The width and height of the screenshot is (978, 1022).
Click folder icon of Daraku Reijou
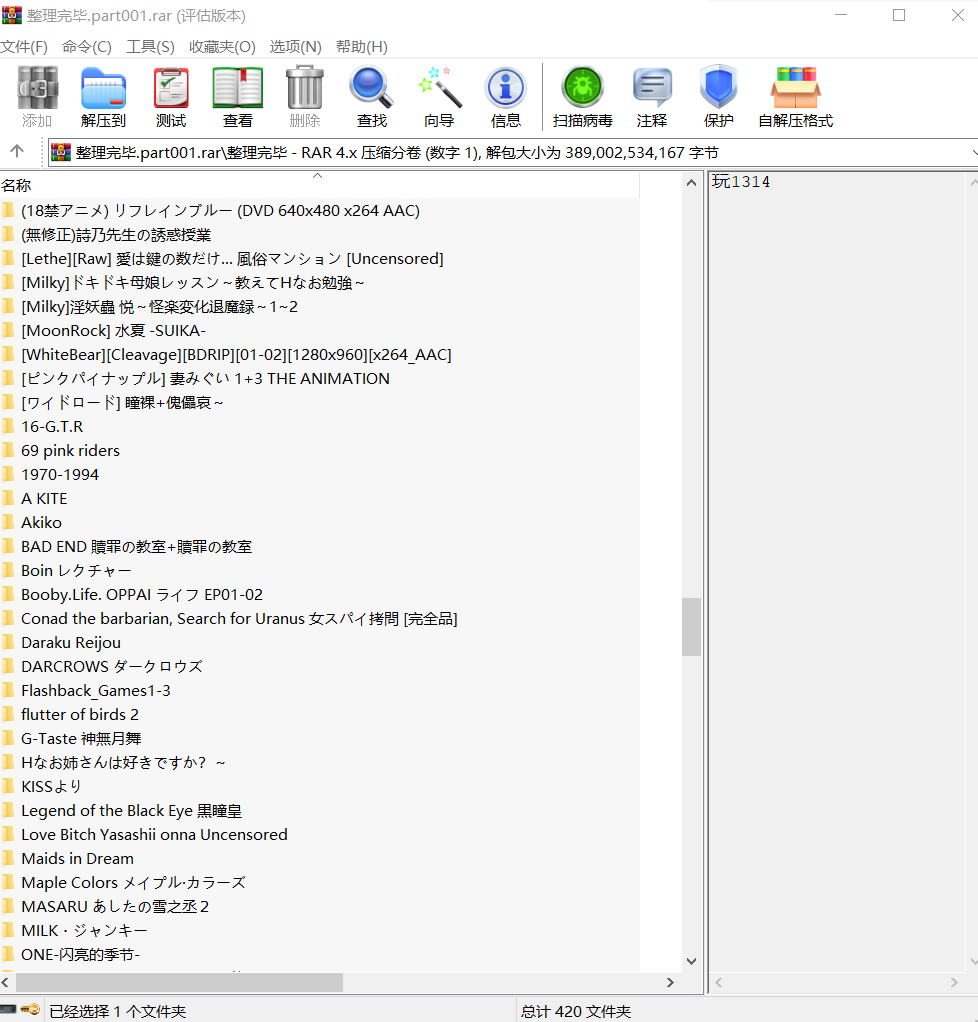pos(8,642)
